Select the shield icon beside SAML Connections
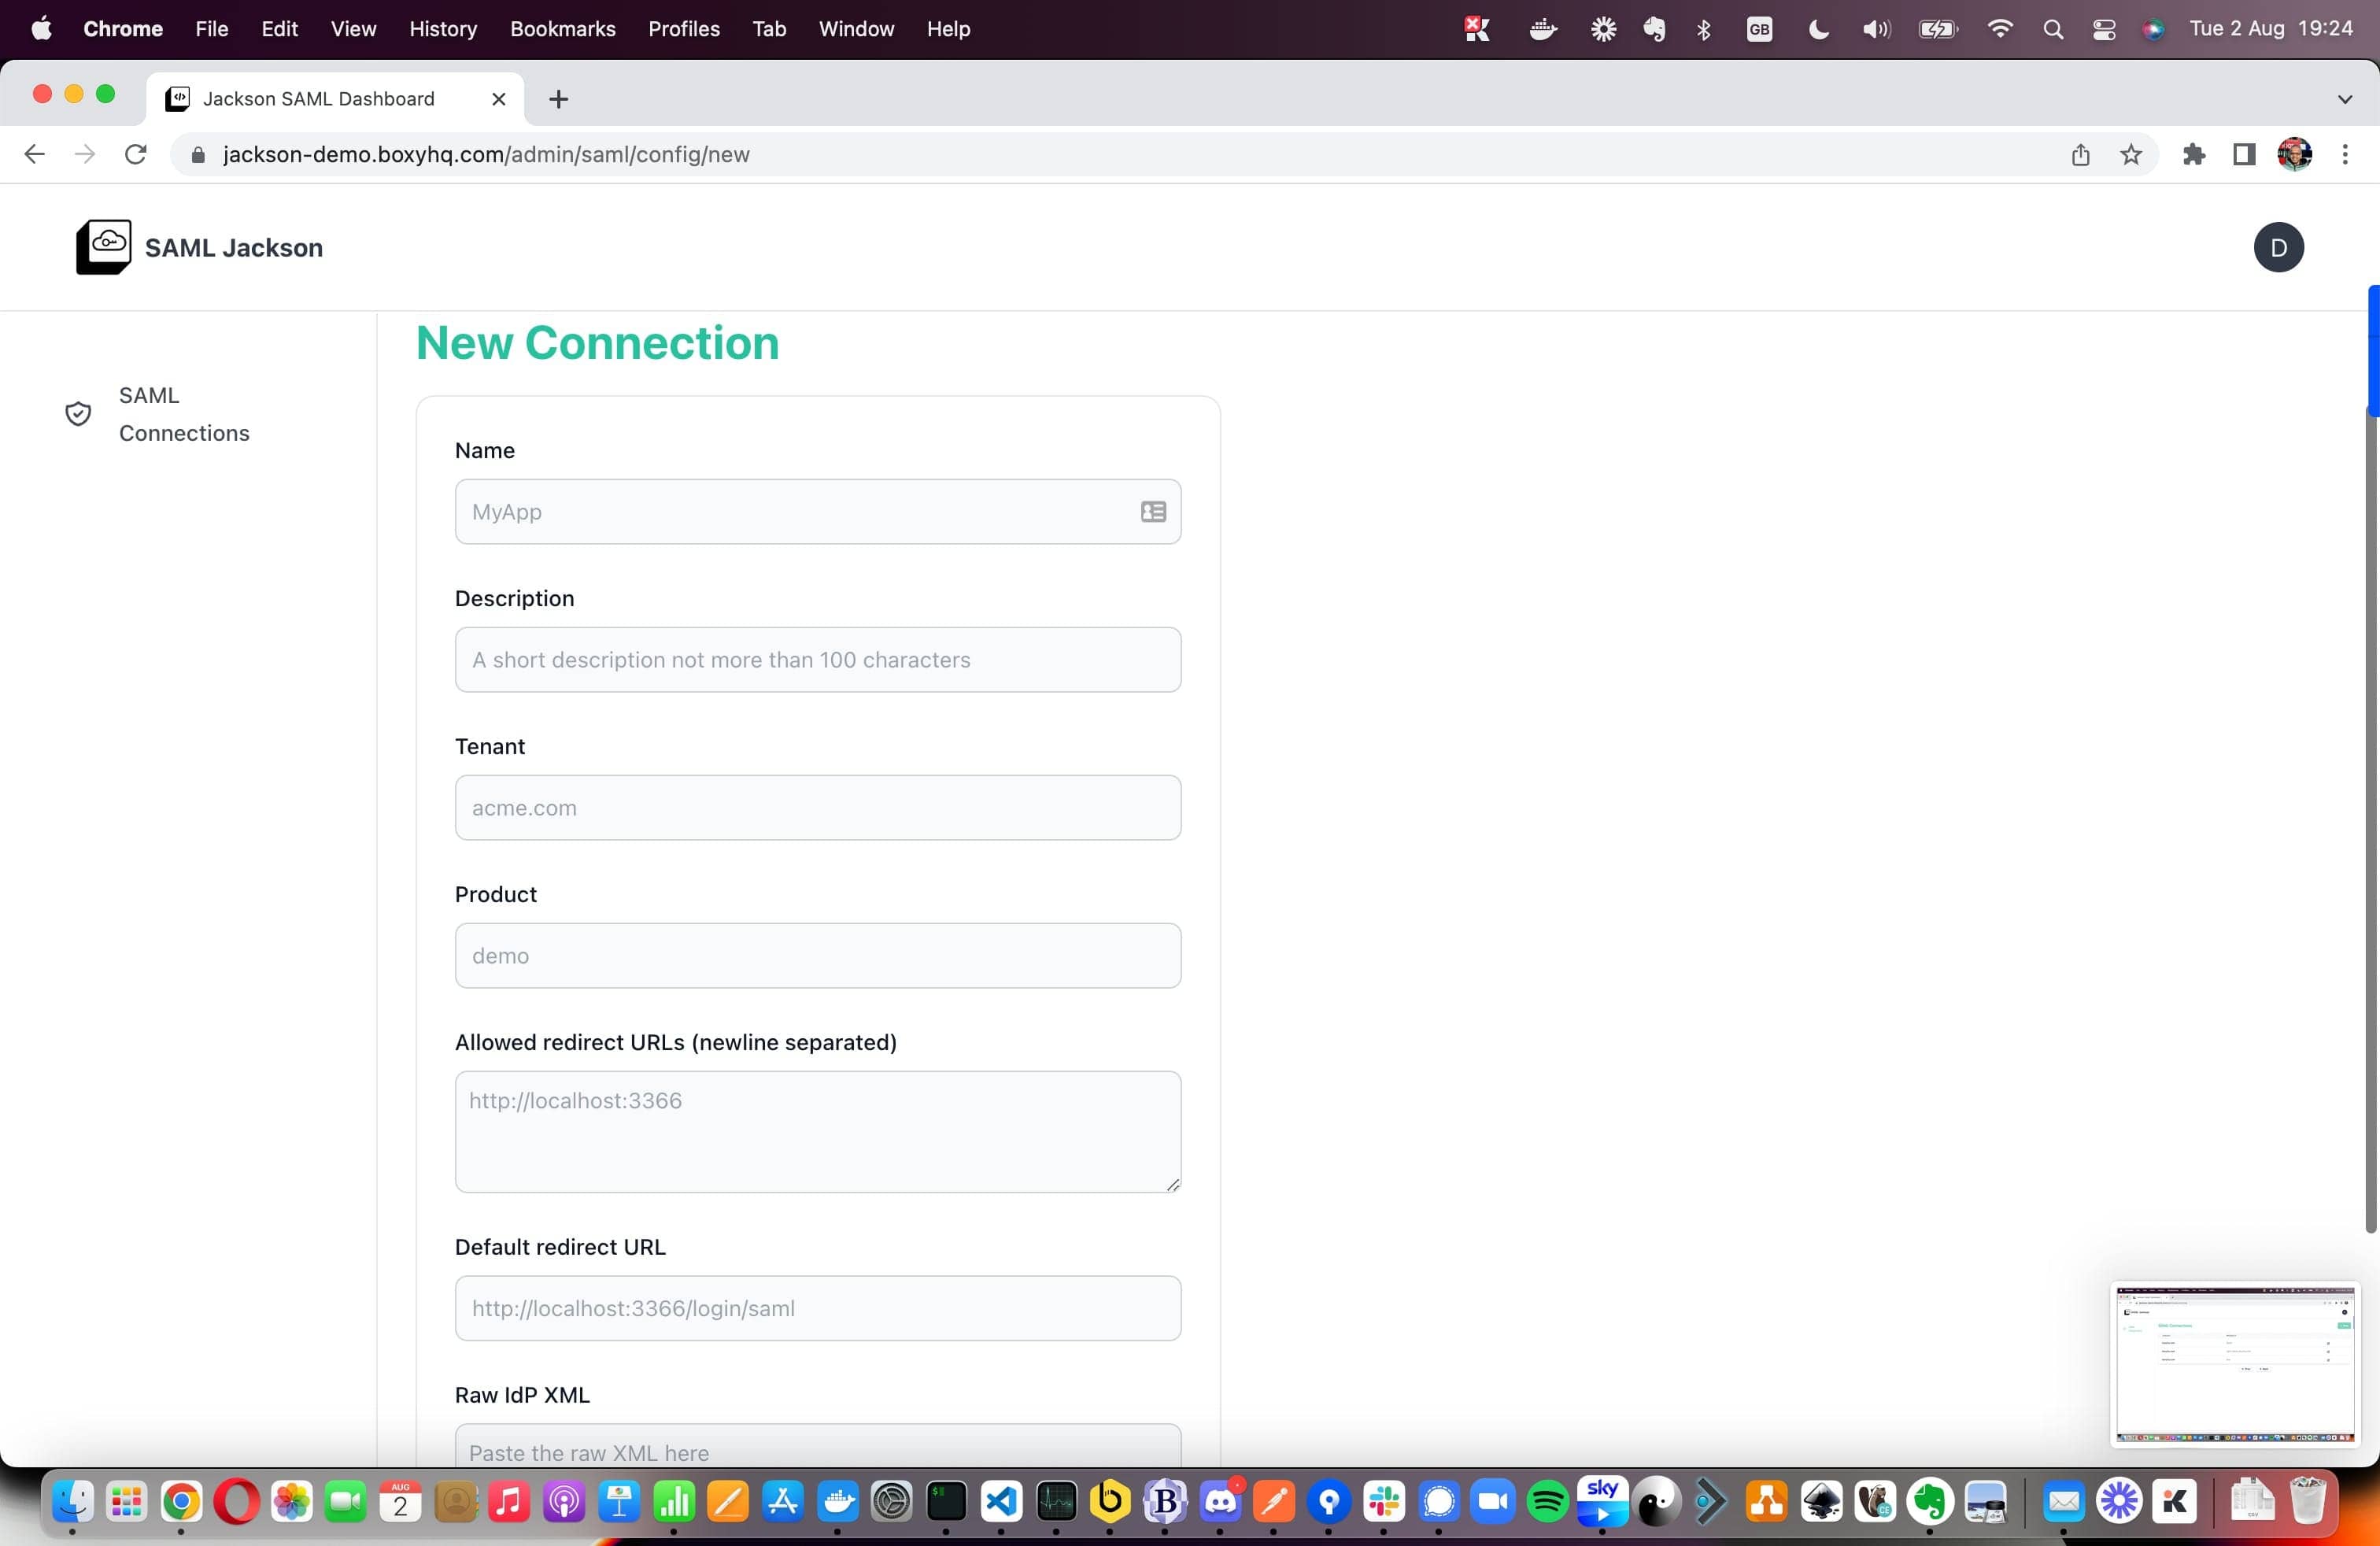Viewport: 2380px width, 1546px height. click(77, 413)
